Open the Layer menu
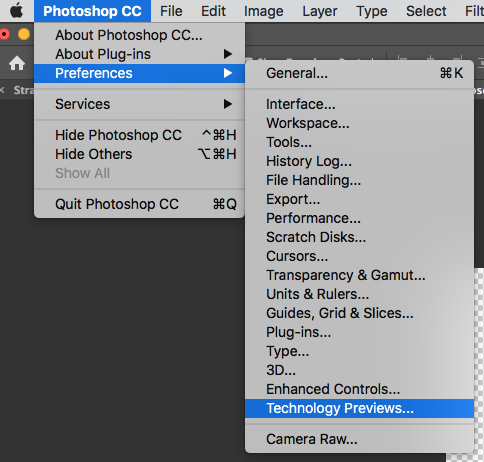Viewport: 484px width, 462px height. tap(320, 11)
